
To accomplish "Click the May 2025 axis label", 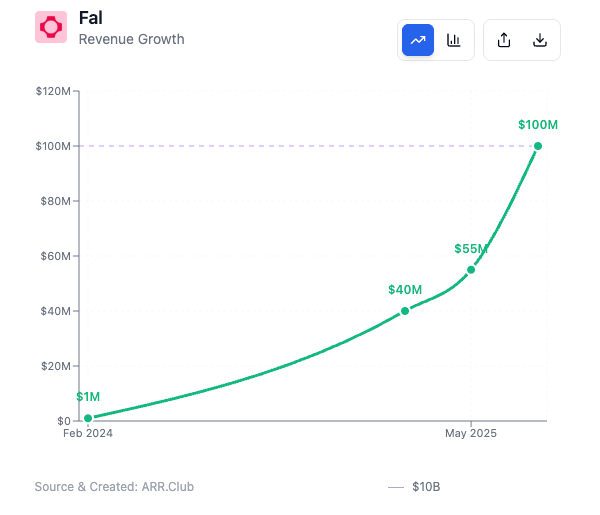I will (471, 433).
